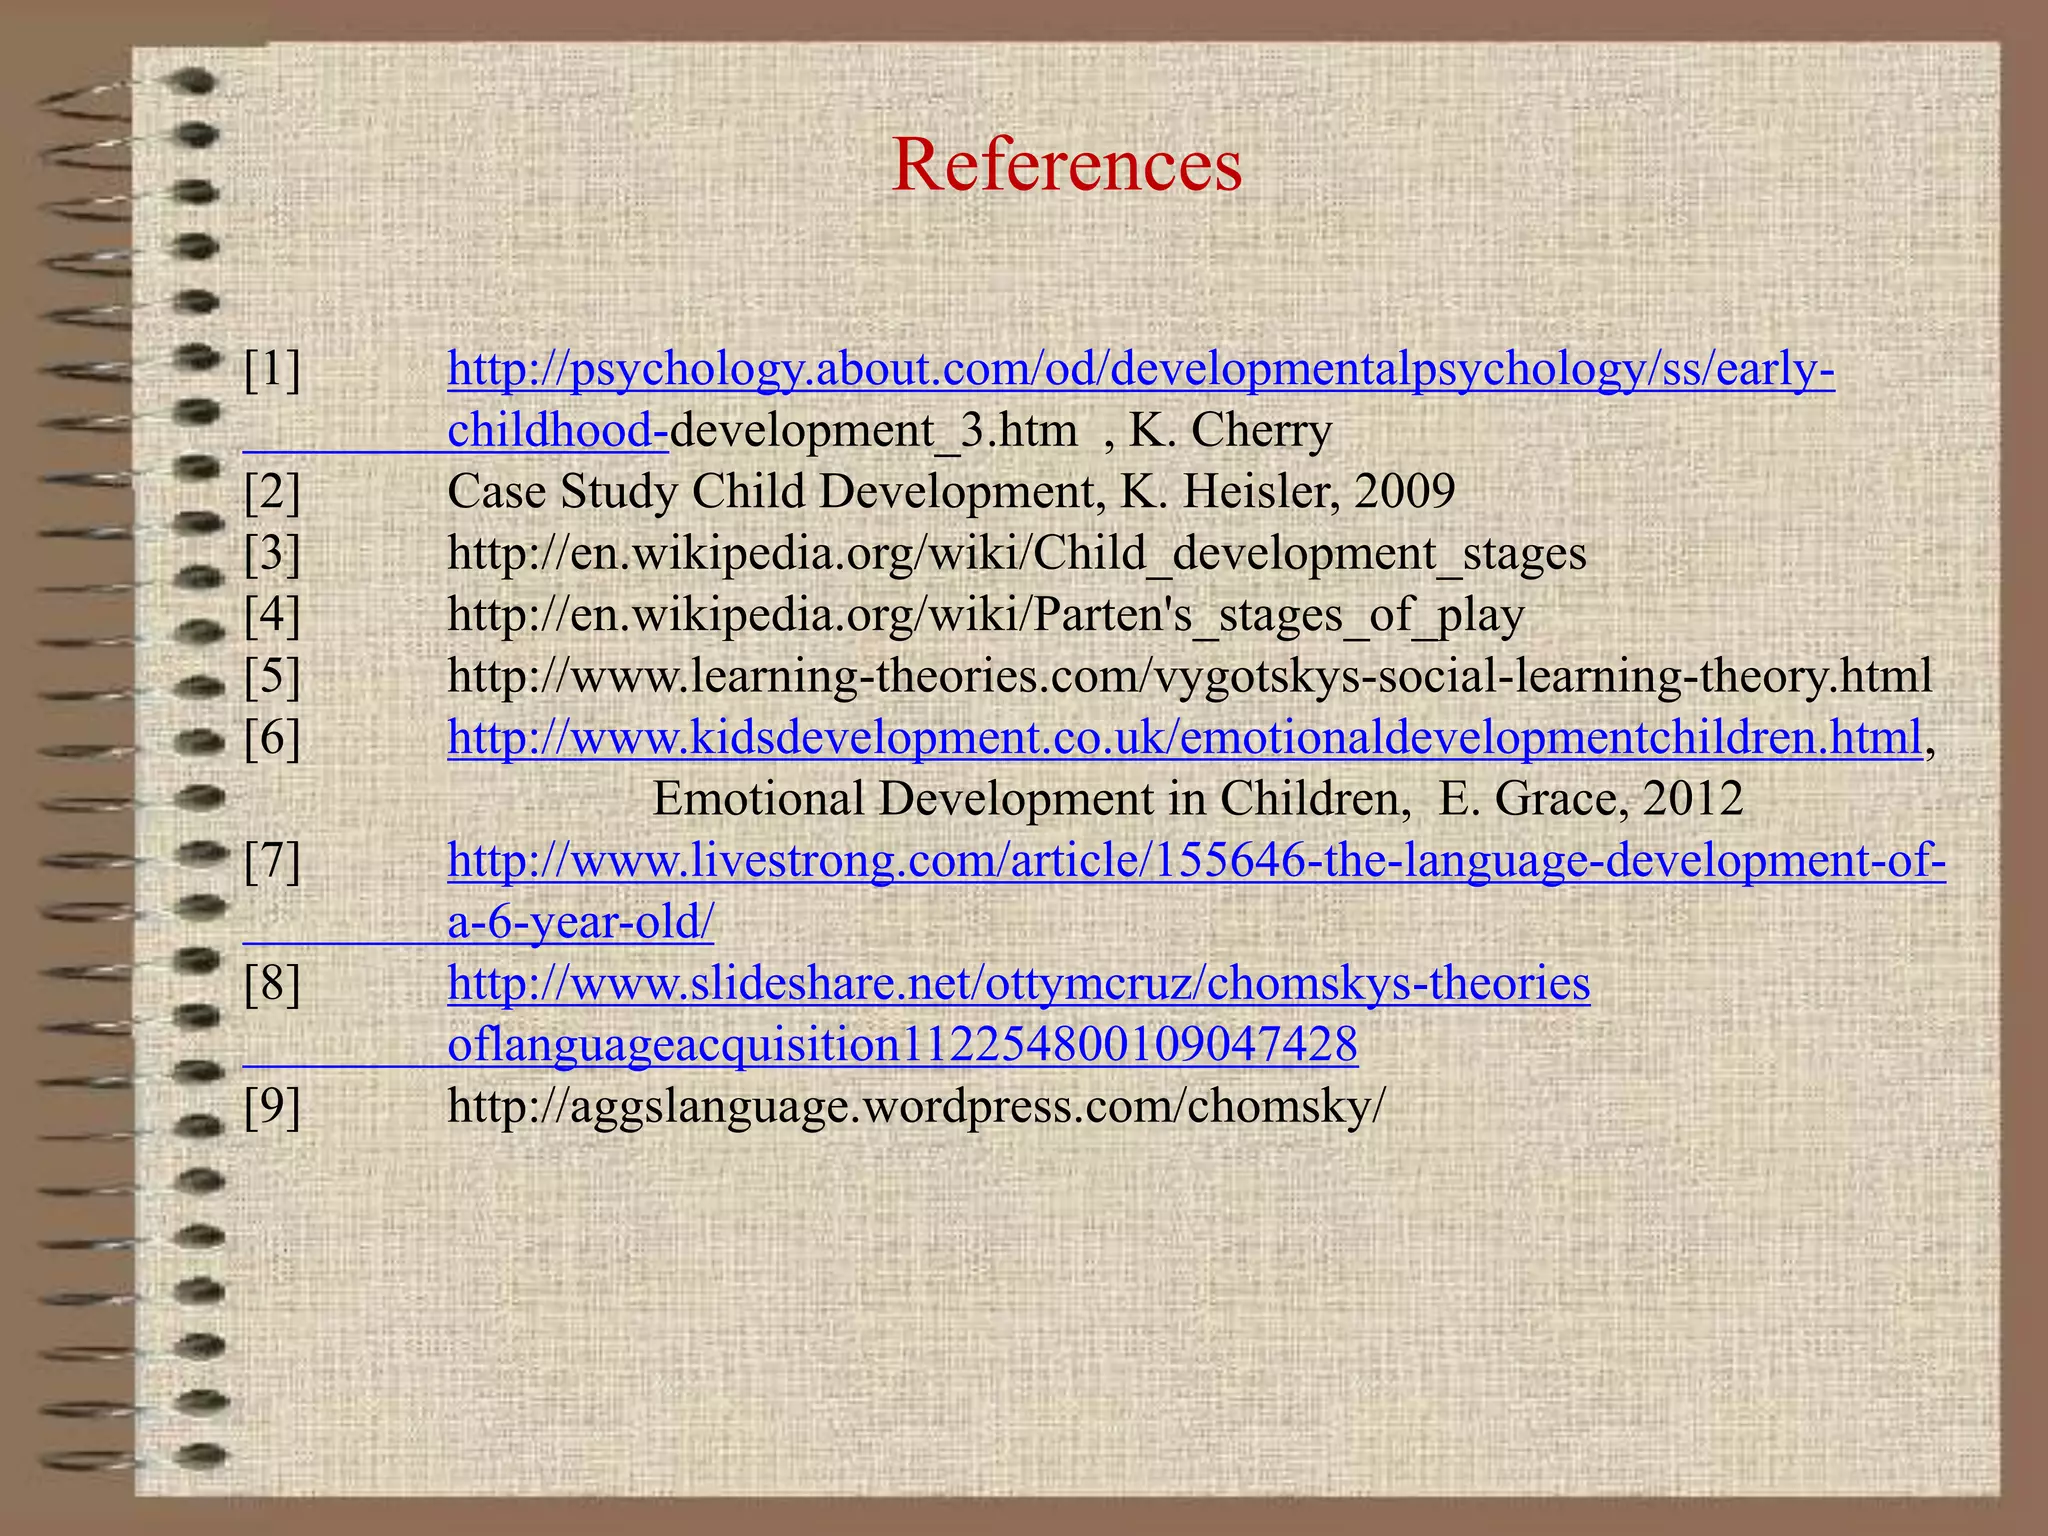Click reference number [2]

pyautogui.click(x=272, y=493)
